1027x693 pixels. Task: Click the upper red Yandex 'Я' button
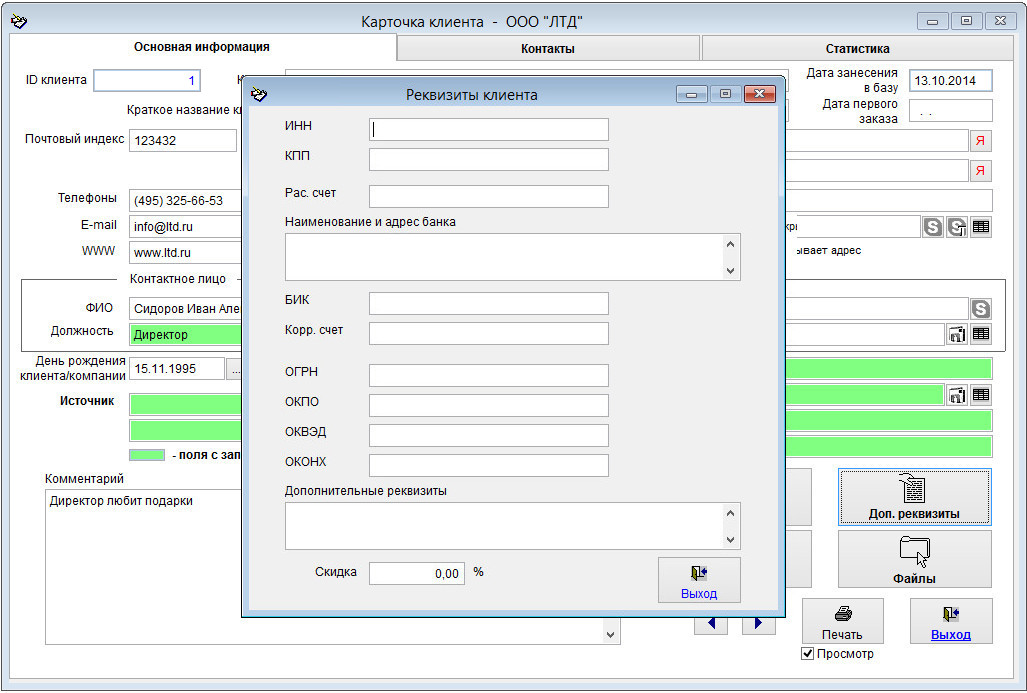click(981, 141)
